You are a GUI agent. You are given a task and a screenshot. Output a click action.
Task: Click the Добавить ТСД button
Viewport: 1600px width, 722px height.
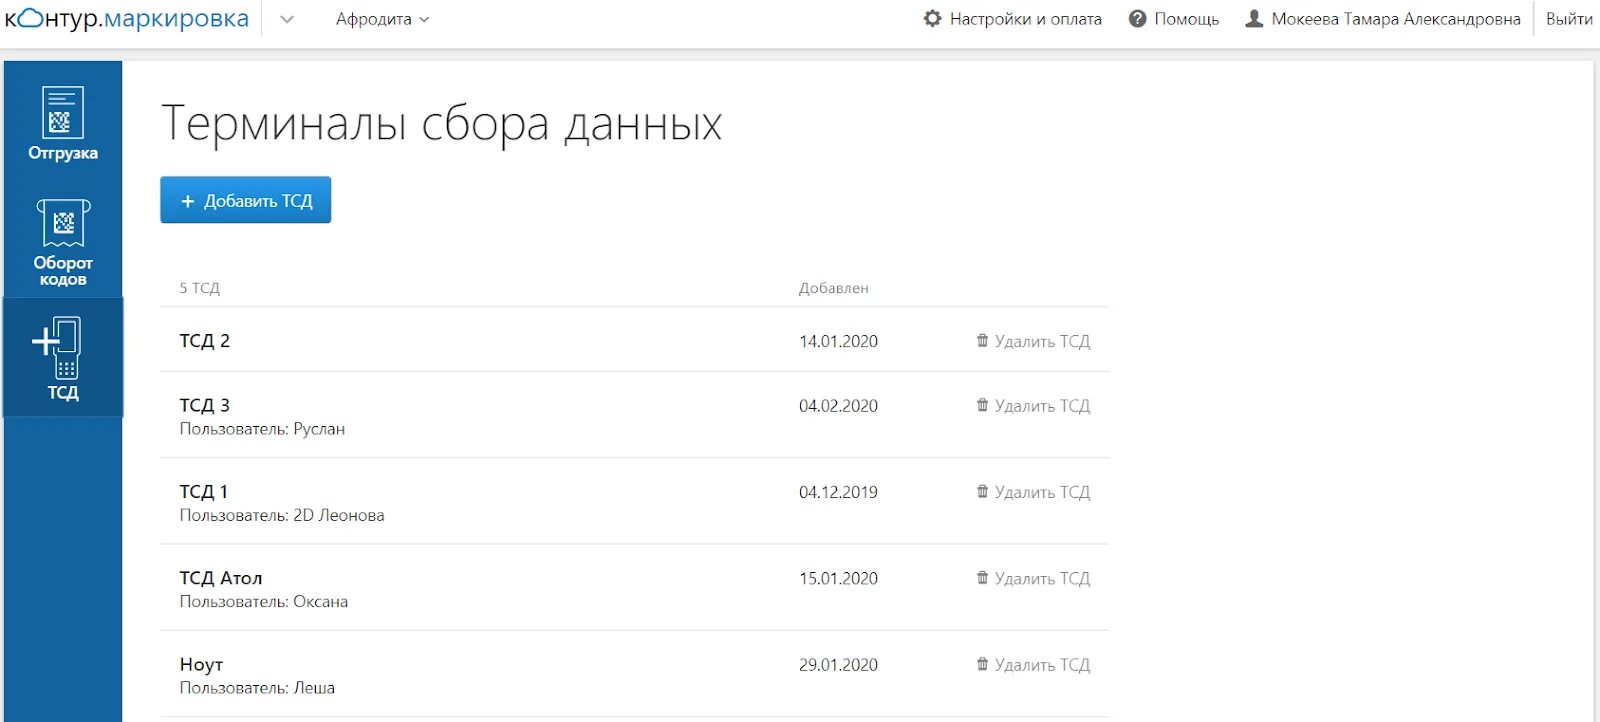click(x=246, y=200)
